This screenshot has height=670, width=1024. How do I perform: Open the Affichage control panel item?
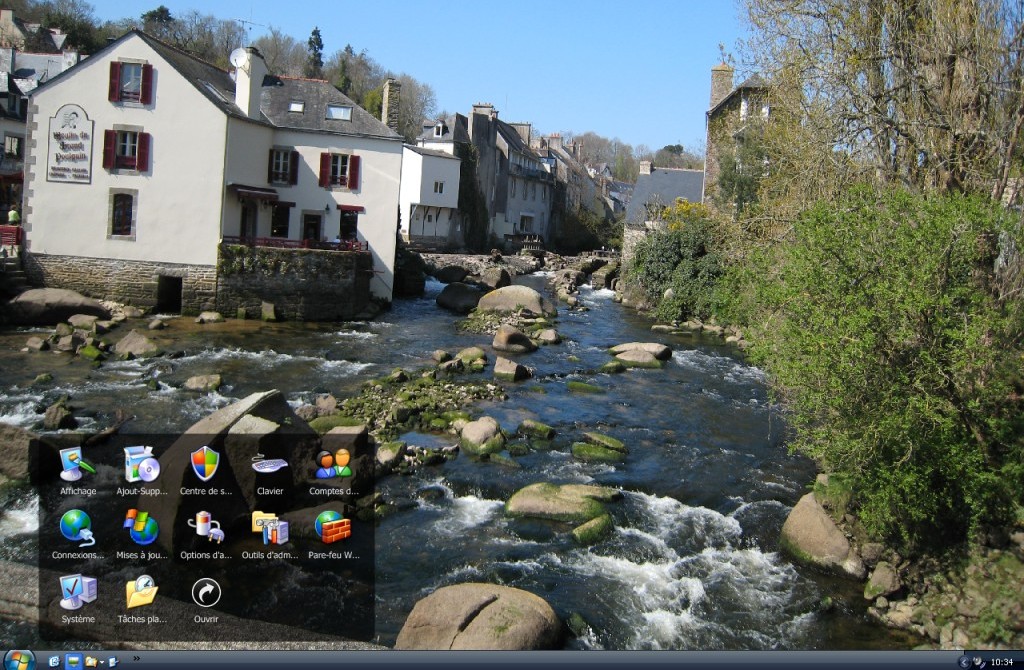tap(78, 471)
